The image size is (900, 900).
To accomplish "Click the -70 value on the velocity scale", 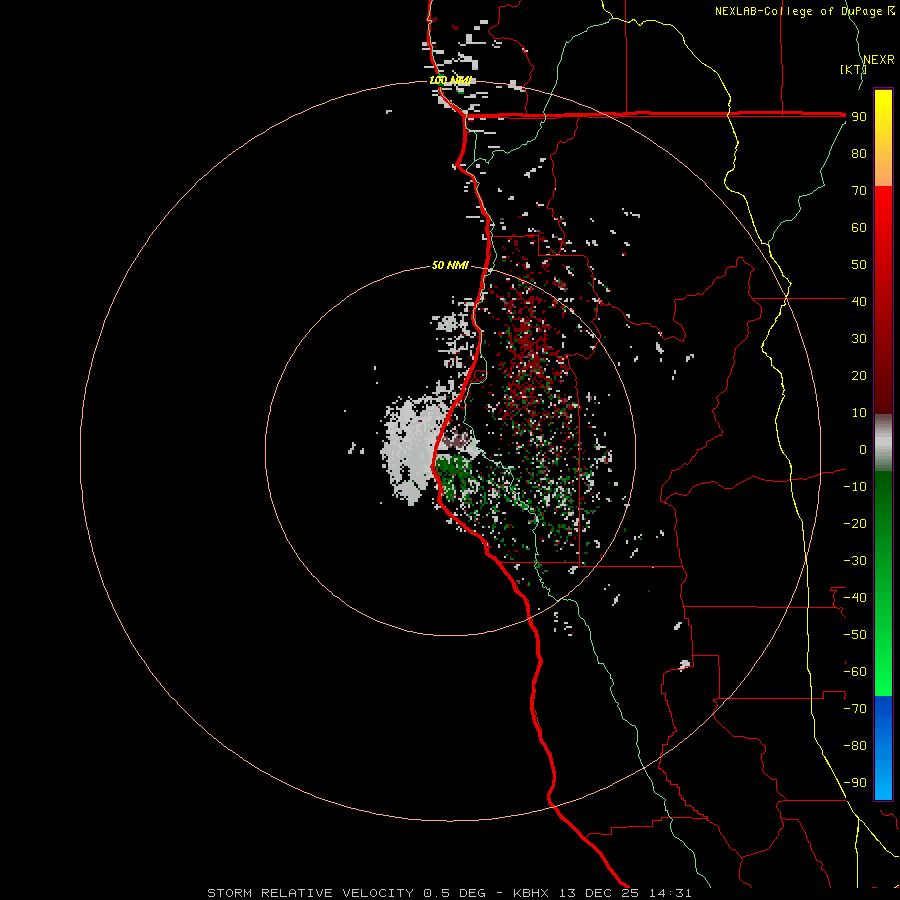I will pyautogui.click(x=855, y=709).
